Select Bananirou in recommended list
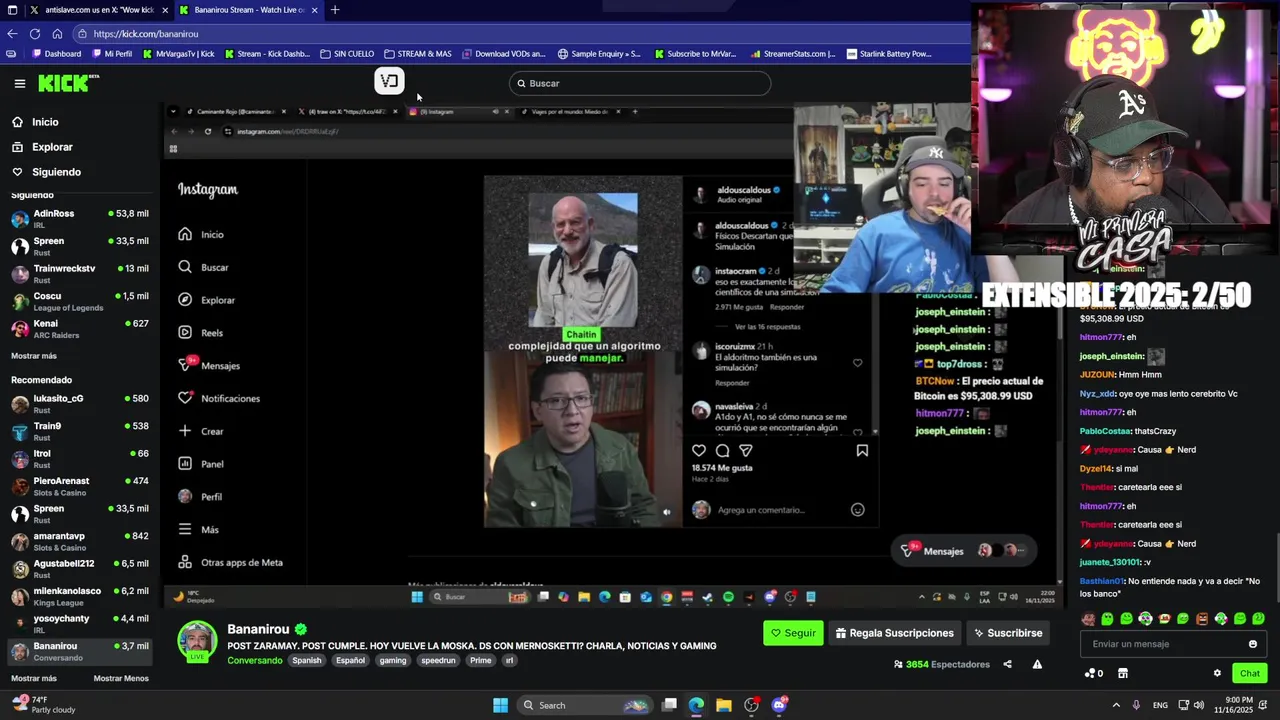The height and width of the screenshot is (720, 1280). (x=79, y=651)
